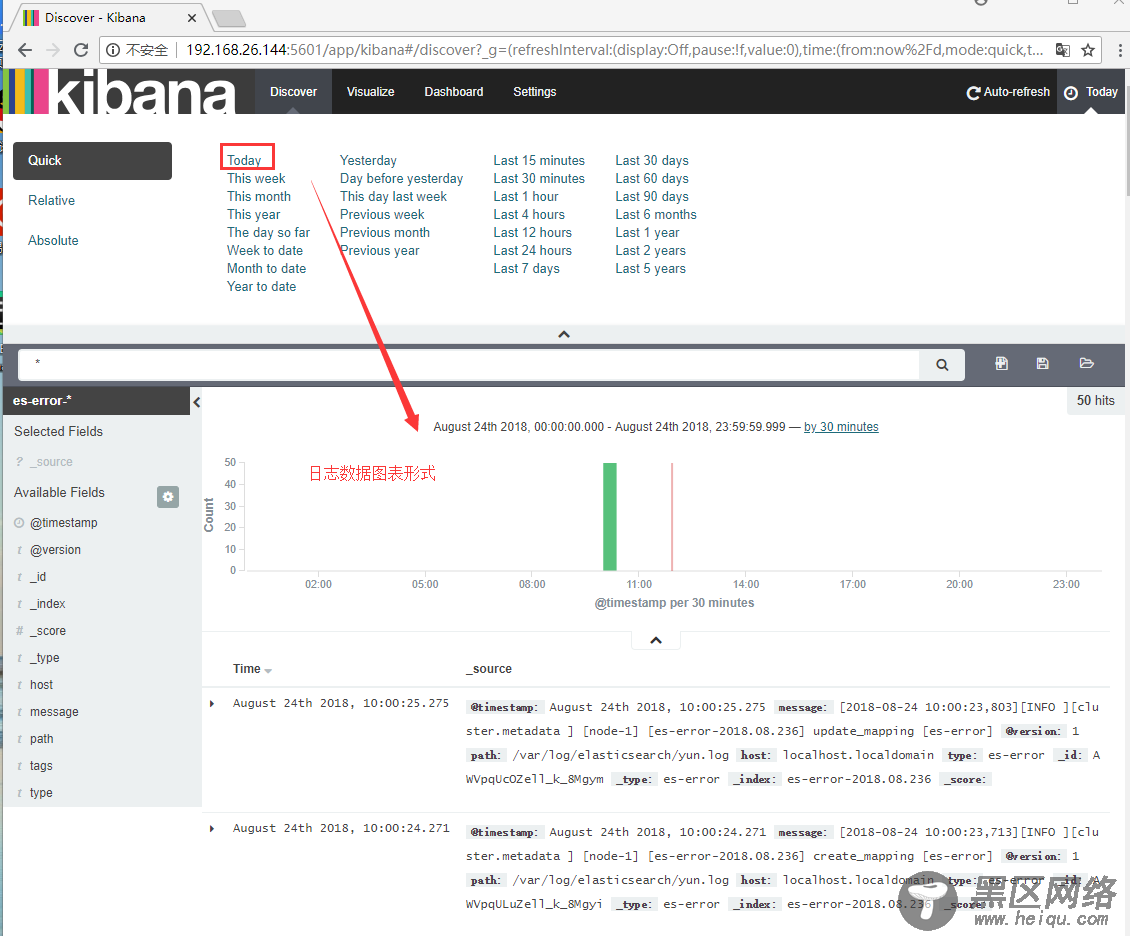Screen dimensions: 1130x936
Task: Open the Visualize tab
Action: tap(370, 92)
